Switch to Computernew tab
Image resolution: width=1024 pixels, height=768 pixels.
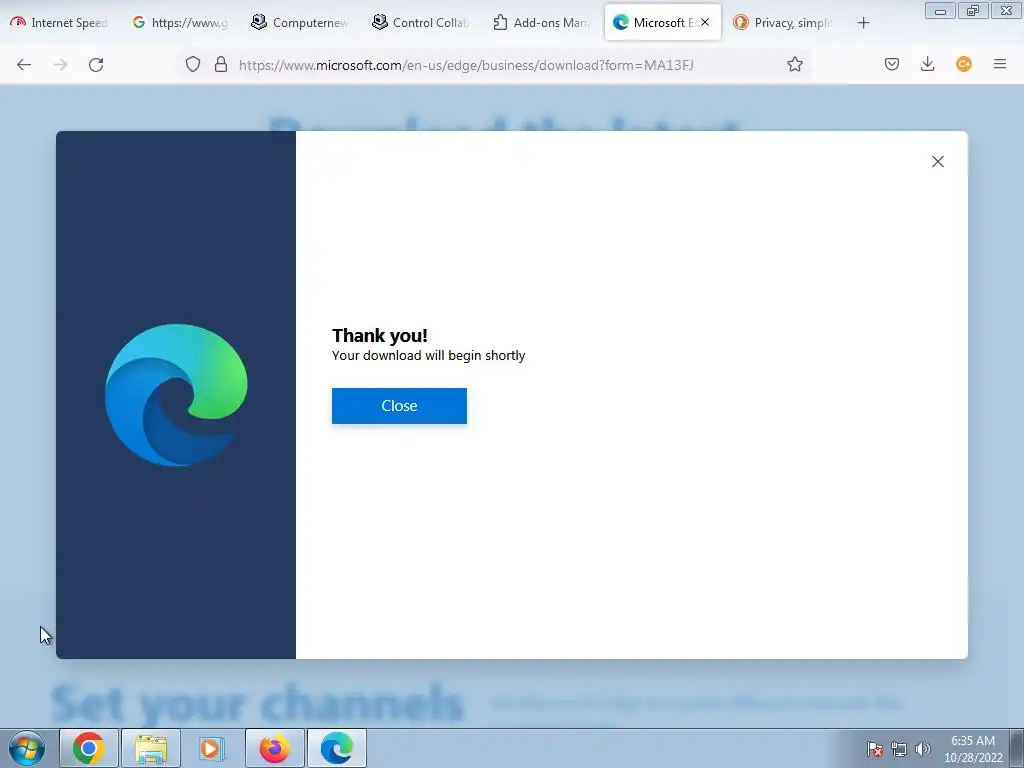pos(300,23)
